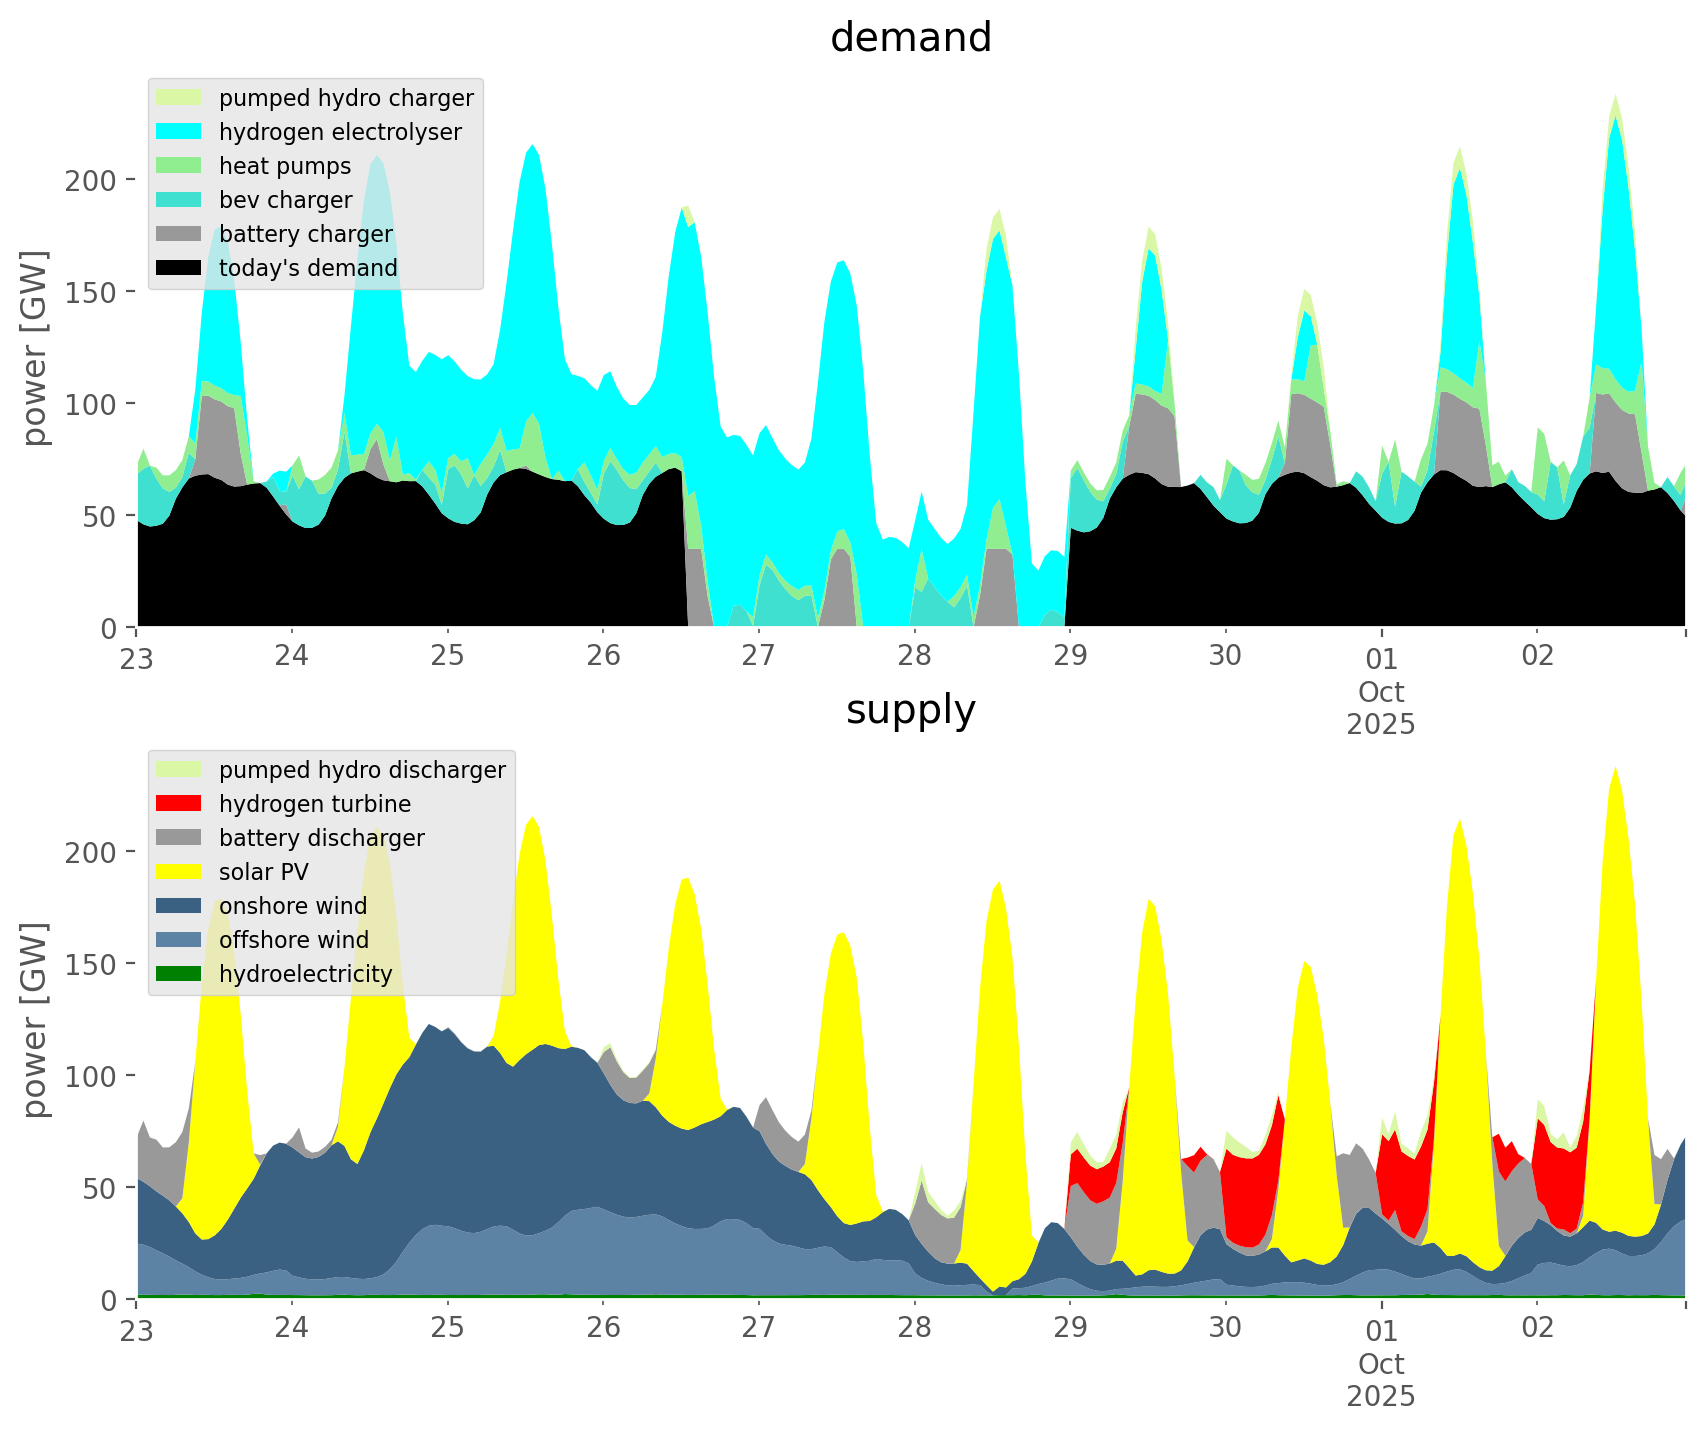Click the yellow solar PV legend swatch

[x=180, y=872]
